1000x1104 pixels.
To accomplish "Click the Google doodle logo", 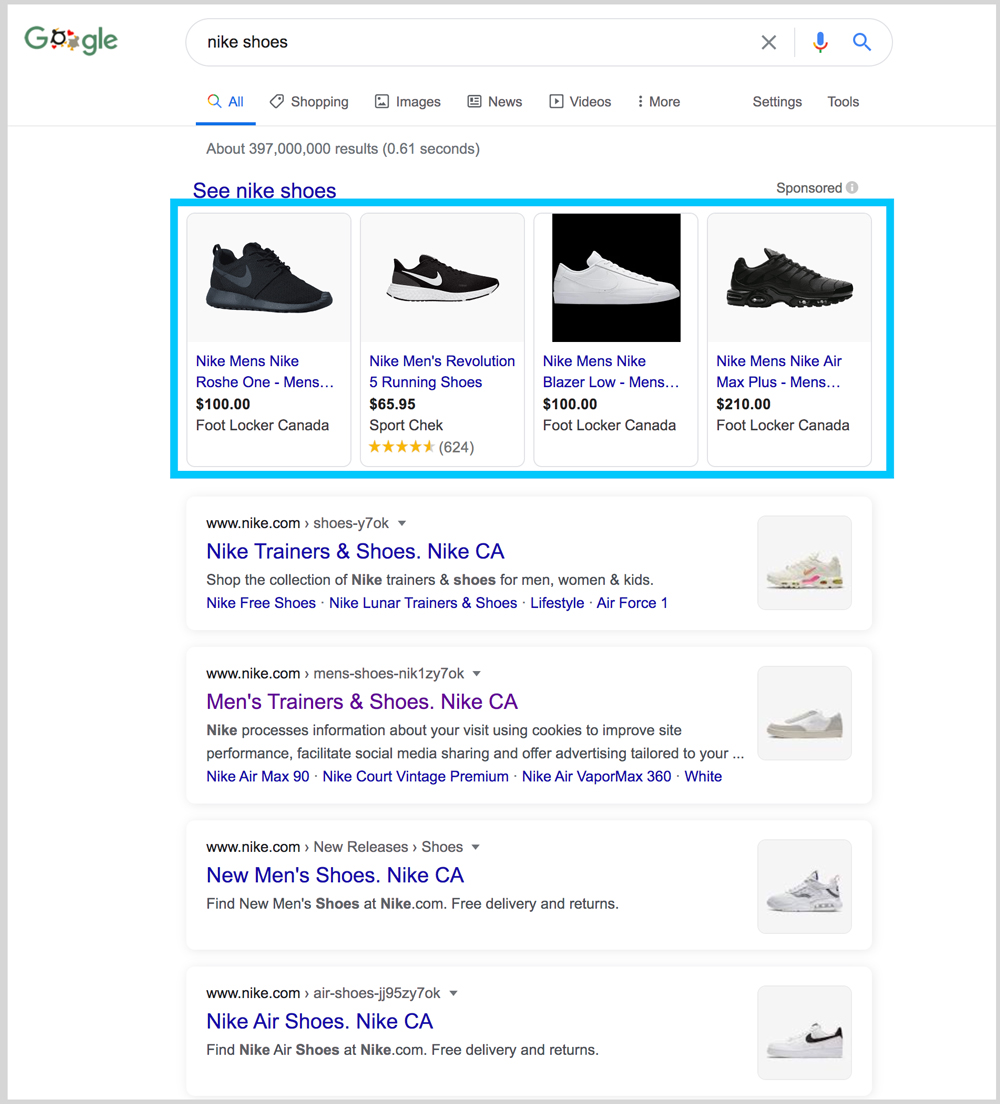I will click(71, 40).
